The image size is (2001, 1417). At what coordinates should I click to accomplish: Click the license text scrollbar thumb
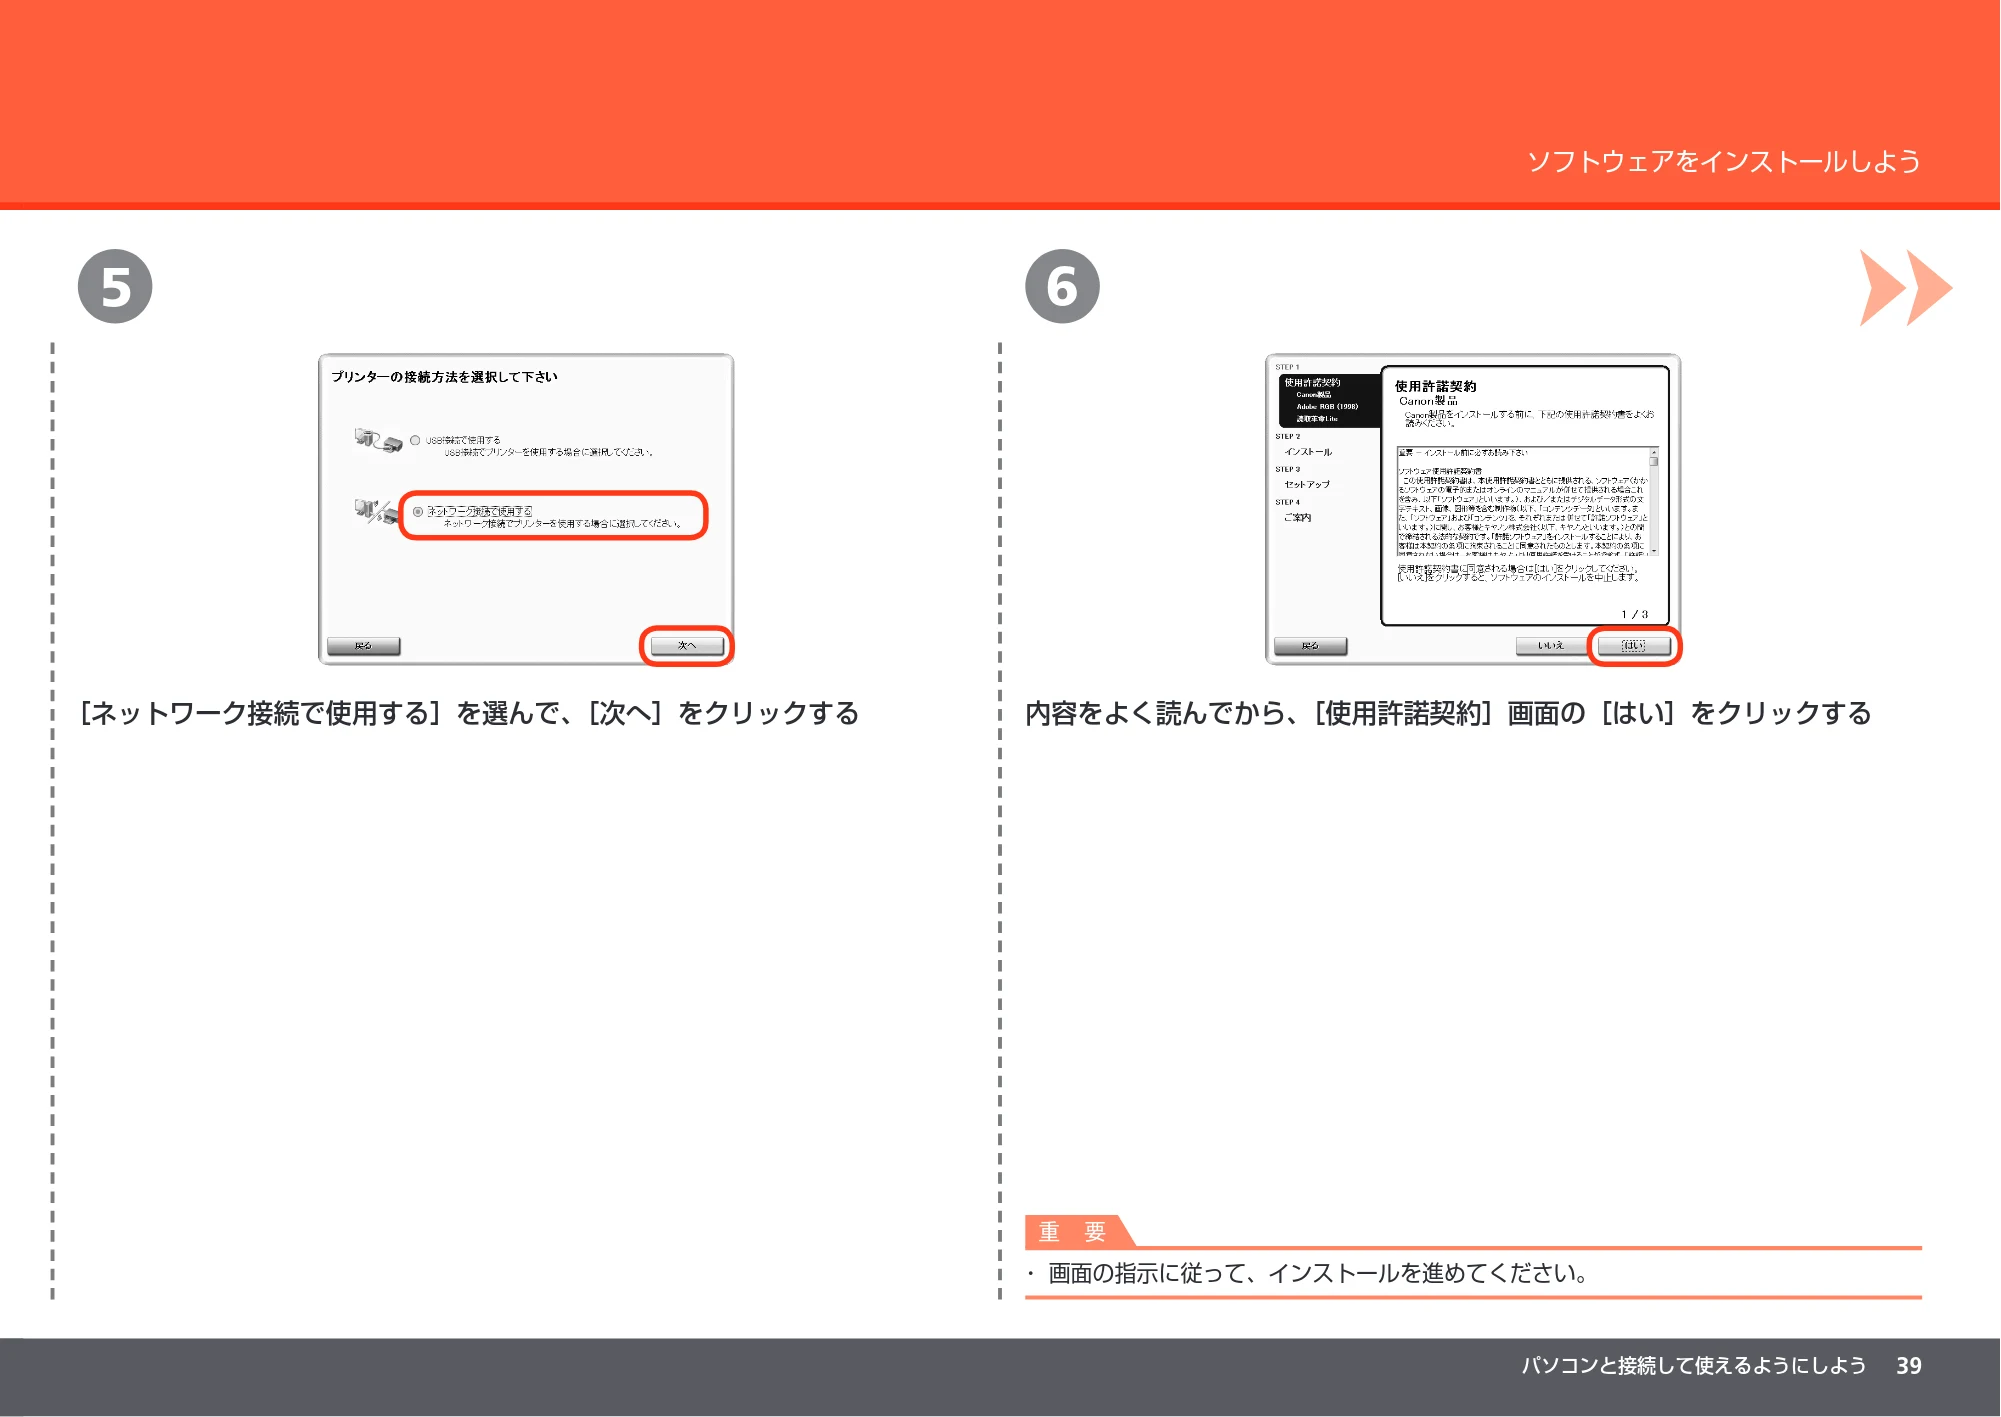[x=1654, y=462]
